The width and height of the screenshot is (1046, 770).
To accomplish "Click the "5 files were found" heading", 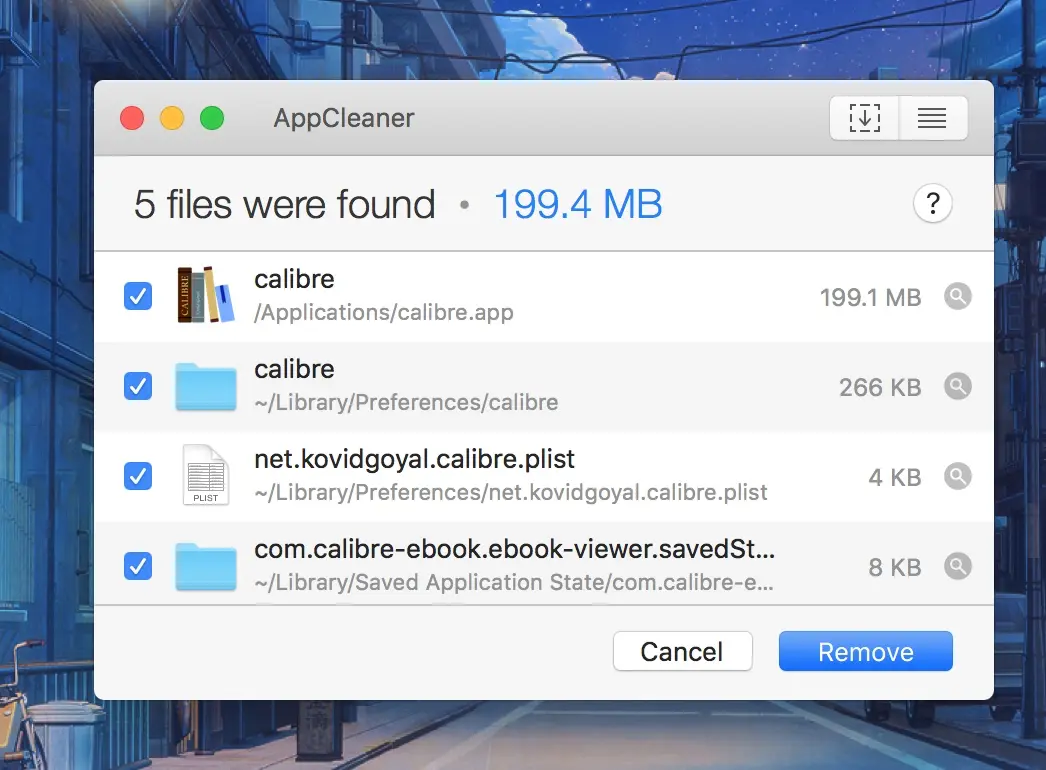I will pyautogui.click(x=285, y=204).
